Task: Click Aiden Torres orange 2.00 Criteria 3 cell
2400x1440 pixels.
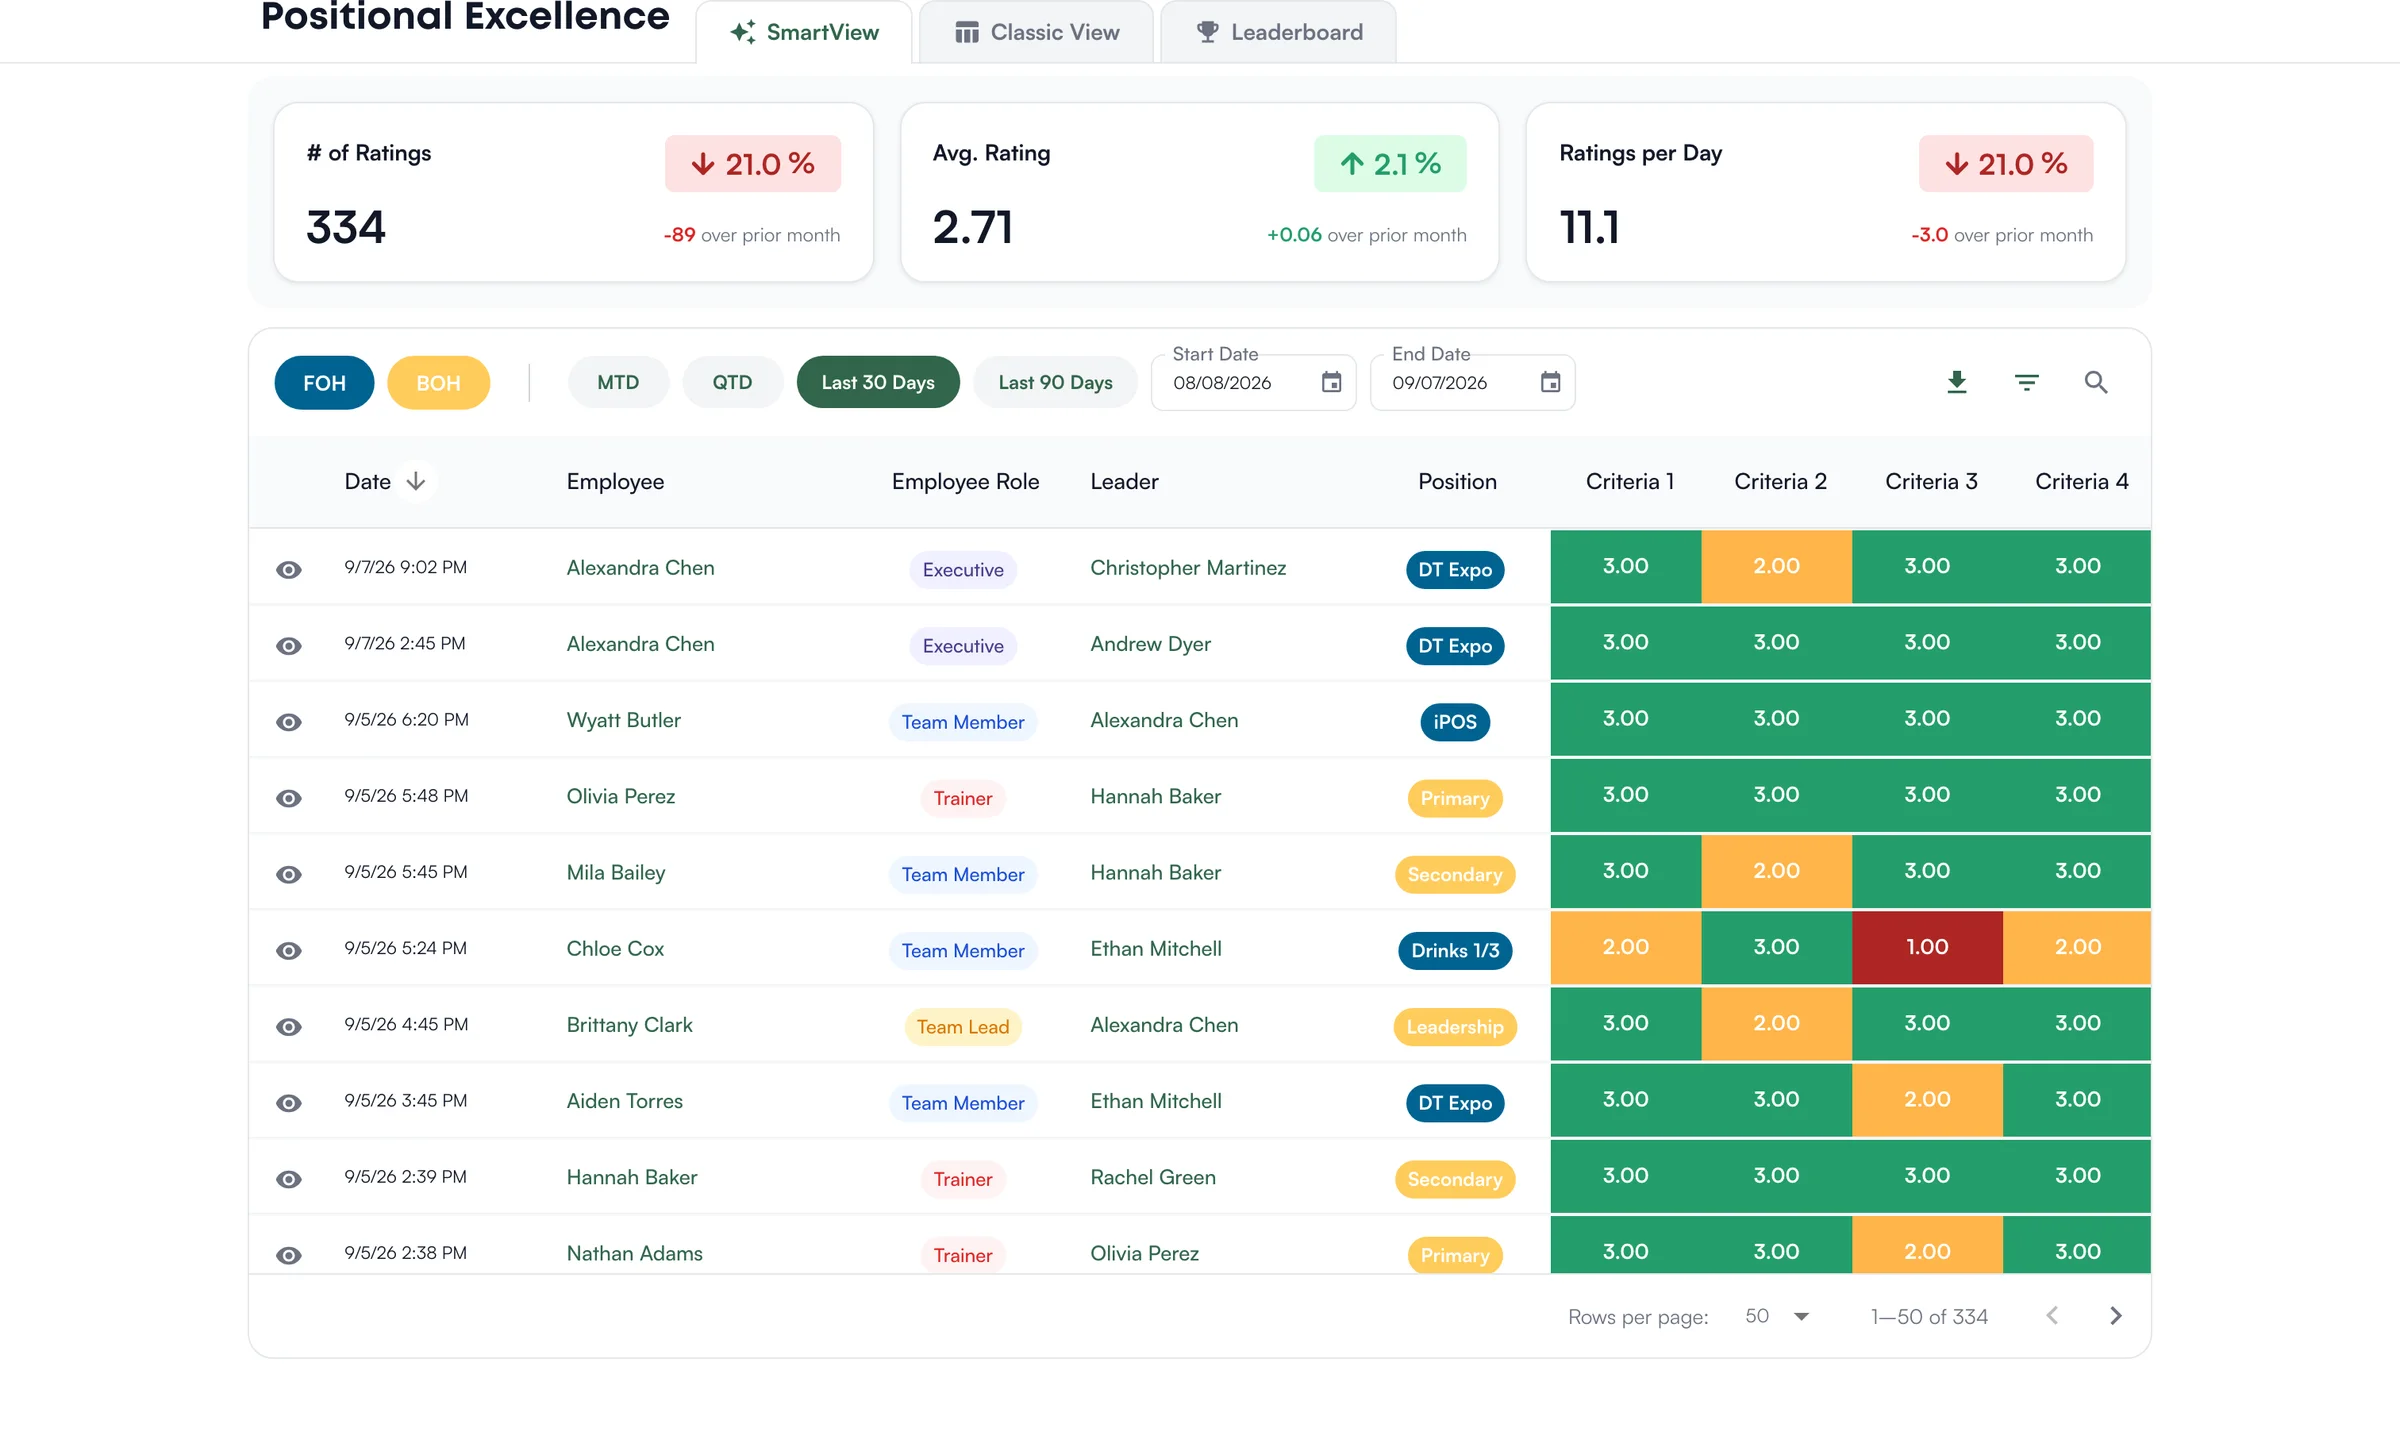Action: [x=1927, y=1099]
